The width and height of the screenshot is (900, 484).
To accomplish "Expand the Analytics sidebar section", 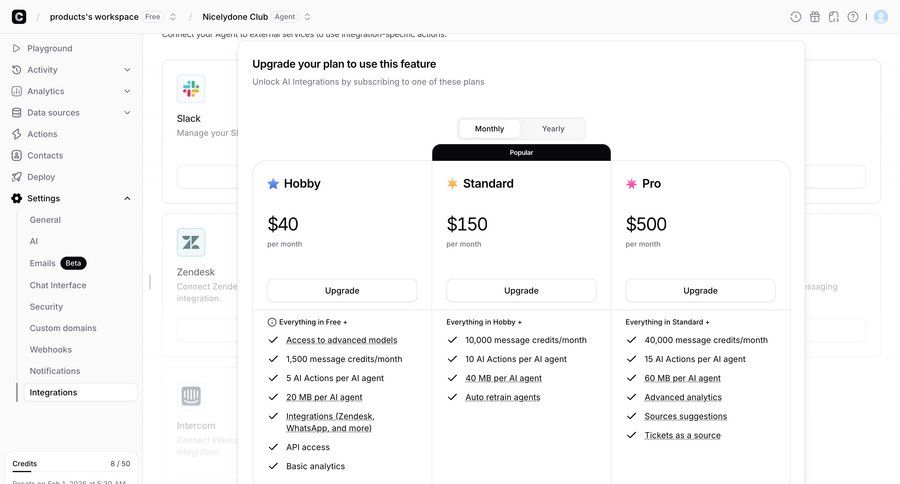I will 127,91.
